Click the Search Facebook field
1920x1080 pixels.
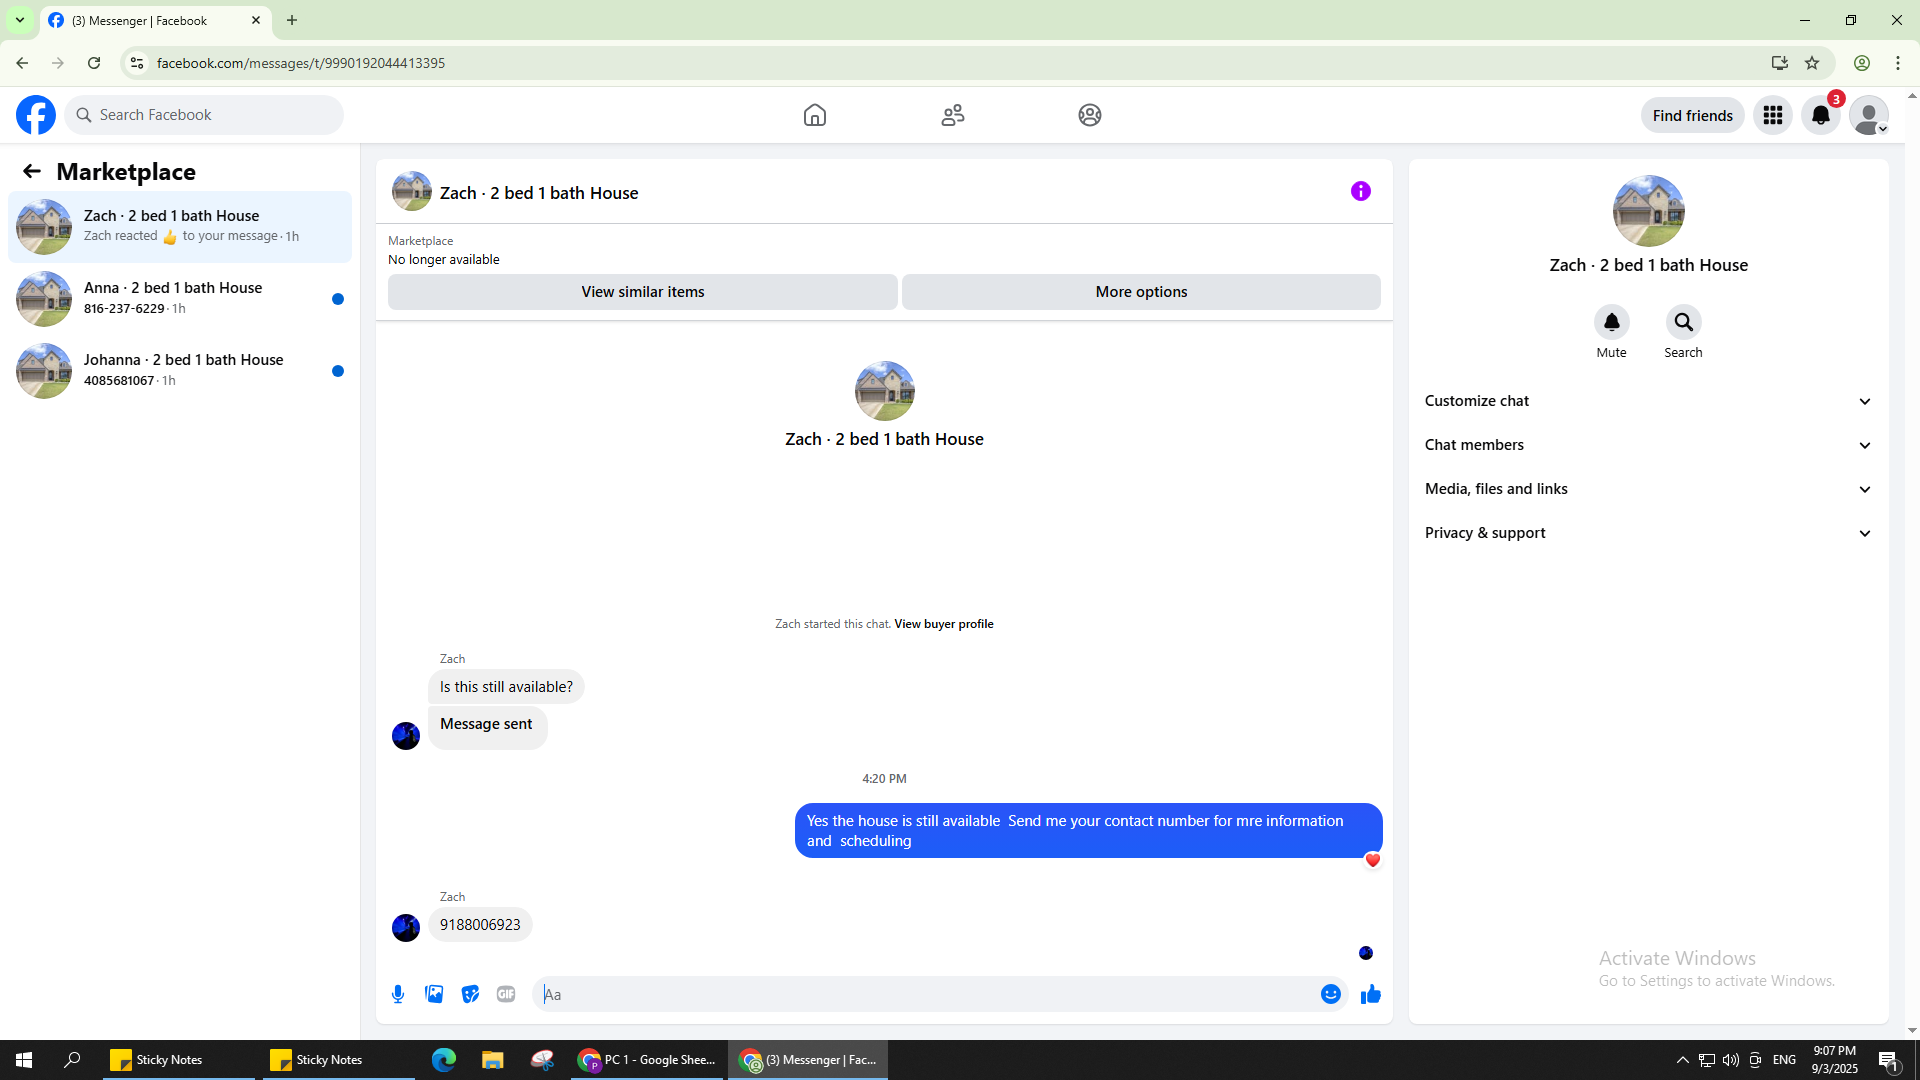tap(204, 115)
